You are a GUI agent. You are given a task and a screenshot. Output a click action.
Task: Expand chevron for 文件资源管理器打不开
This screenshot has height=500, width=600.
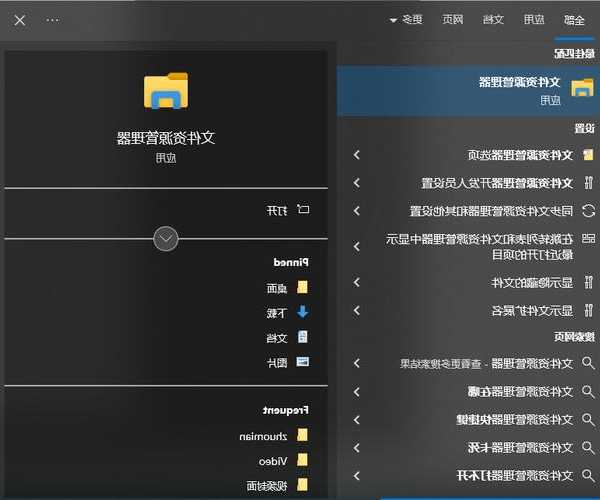[x=357, y=476]
